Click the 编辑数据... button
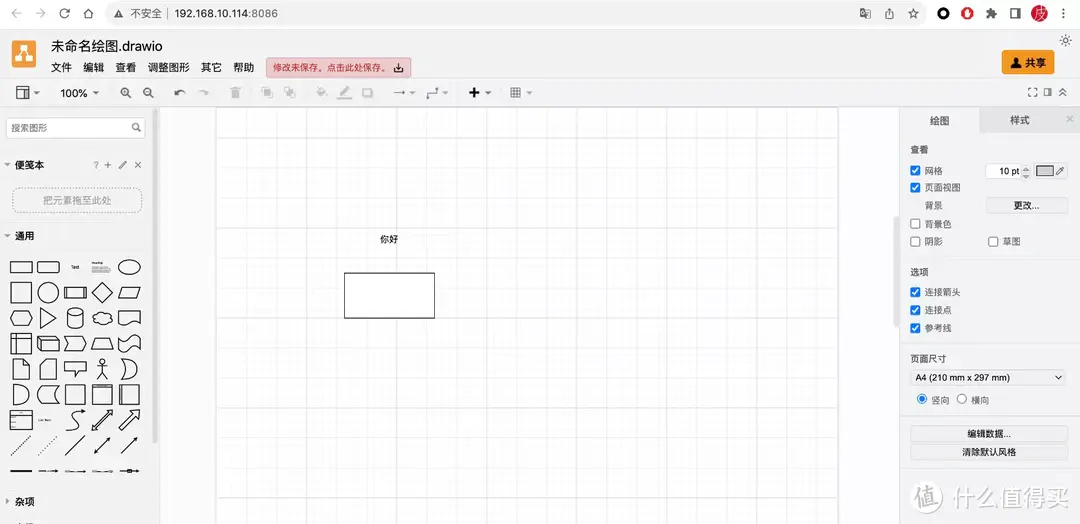 988,434
